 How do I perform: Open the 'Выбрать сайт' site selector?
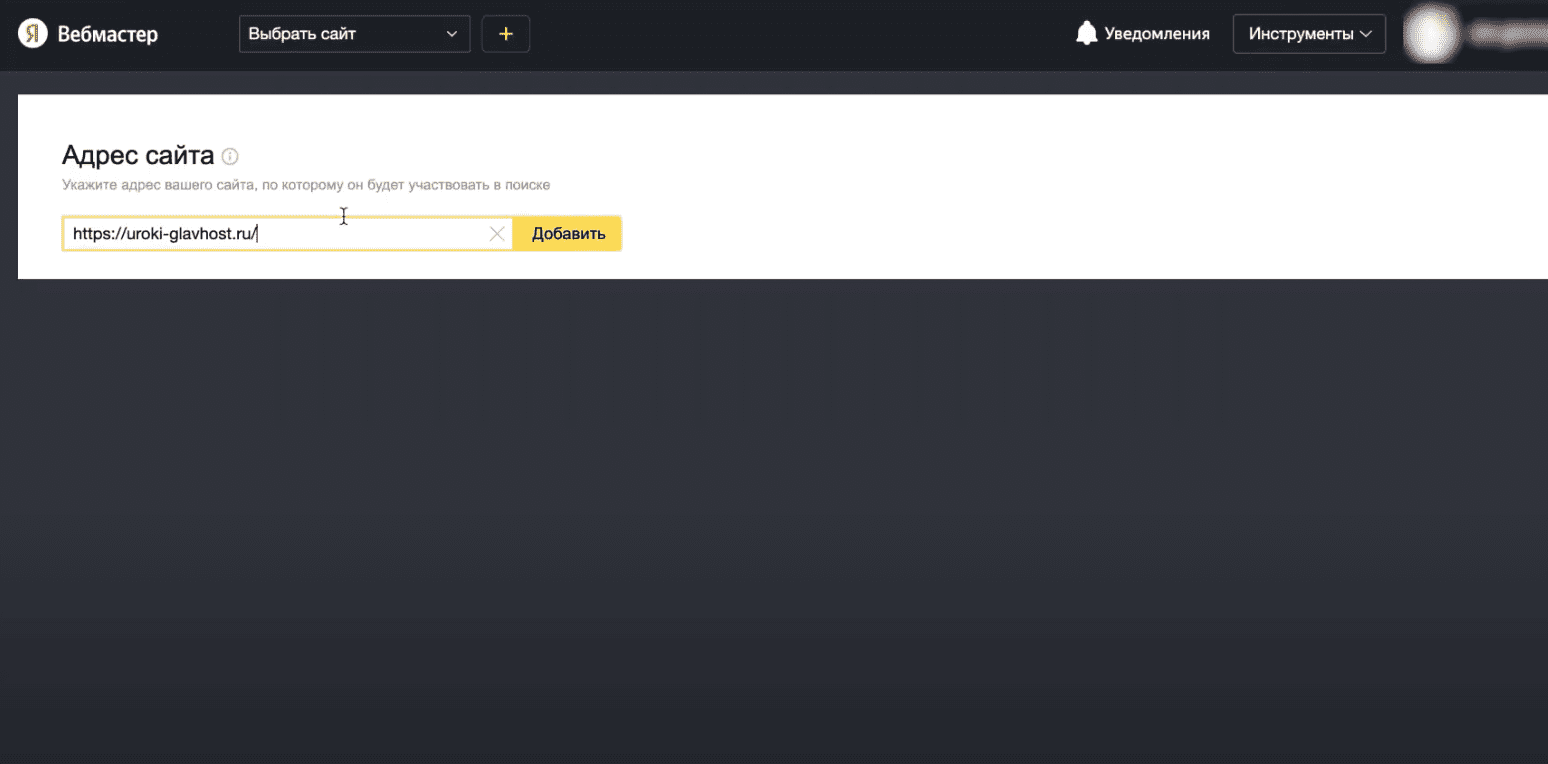click(x=340, y=34)
